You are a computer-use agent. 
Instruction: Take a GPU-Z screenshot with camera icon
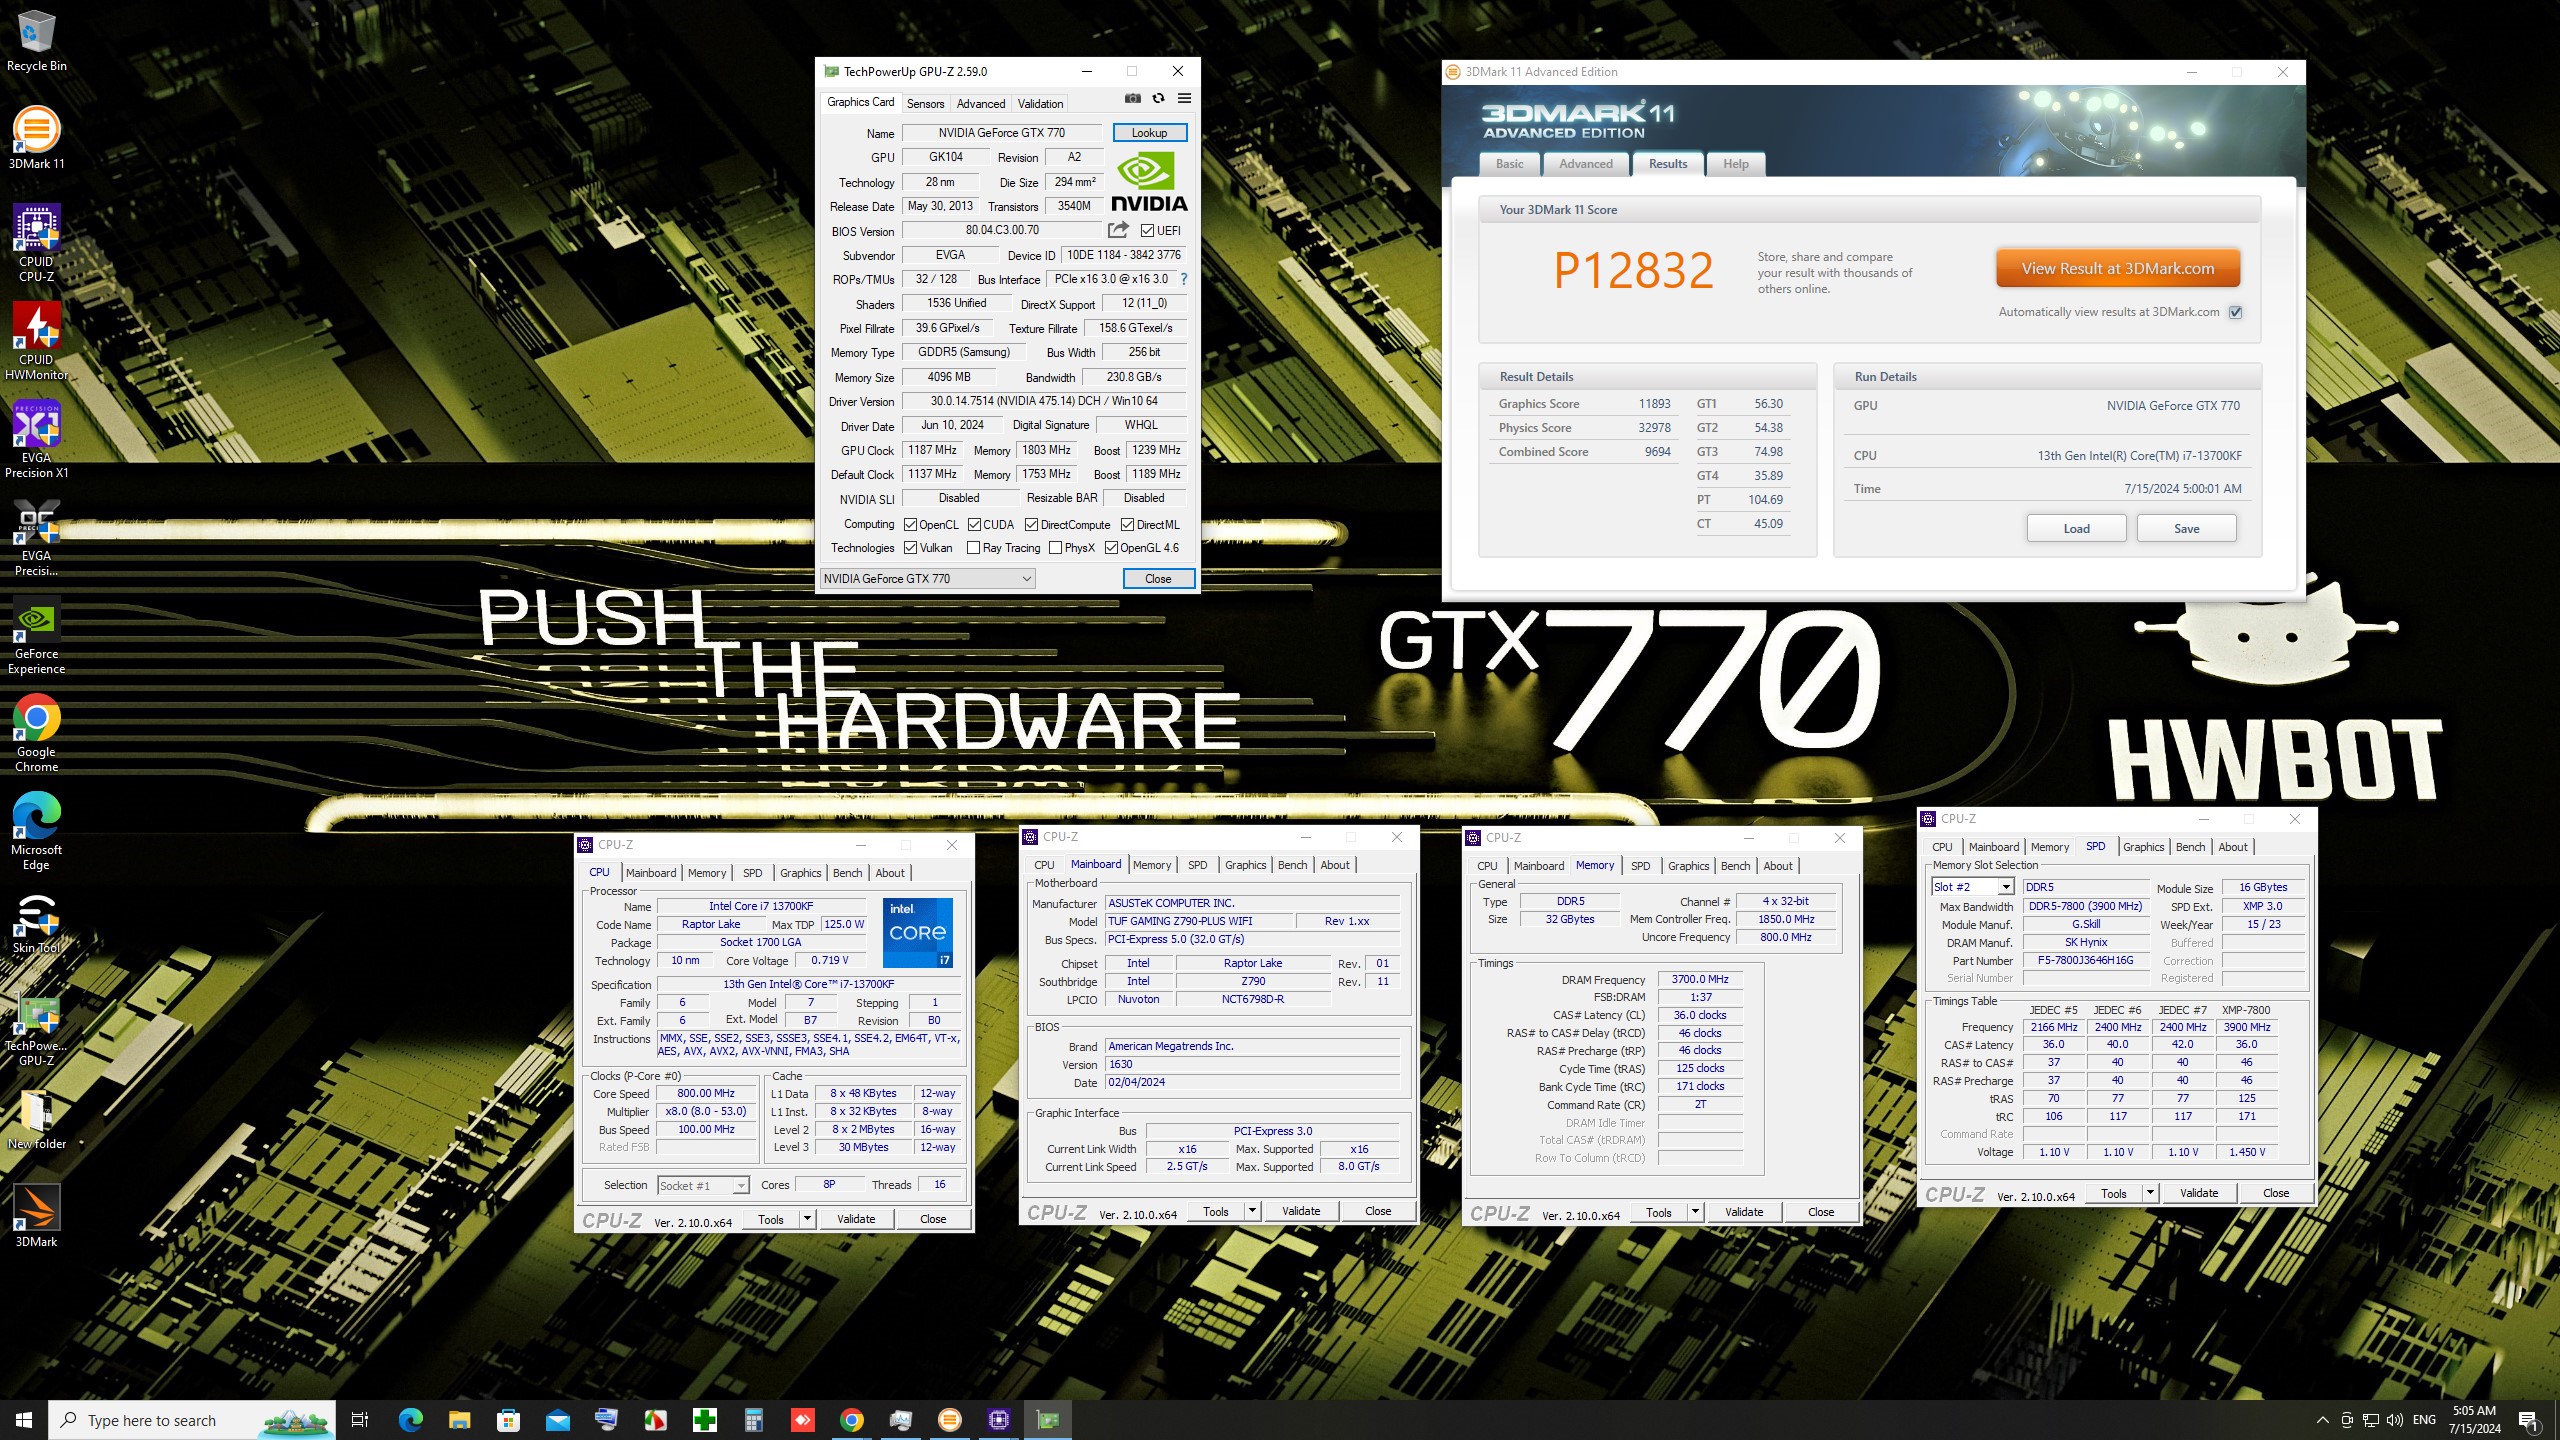tap(1132, 98)
